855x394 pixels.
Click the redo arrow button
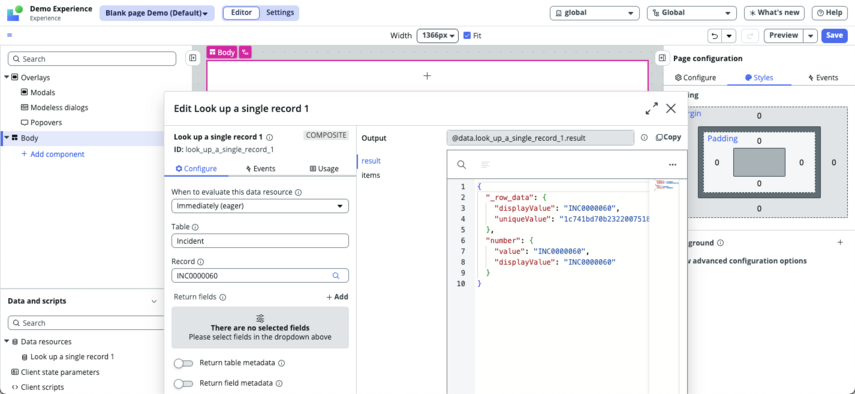pos(750,36)
